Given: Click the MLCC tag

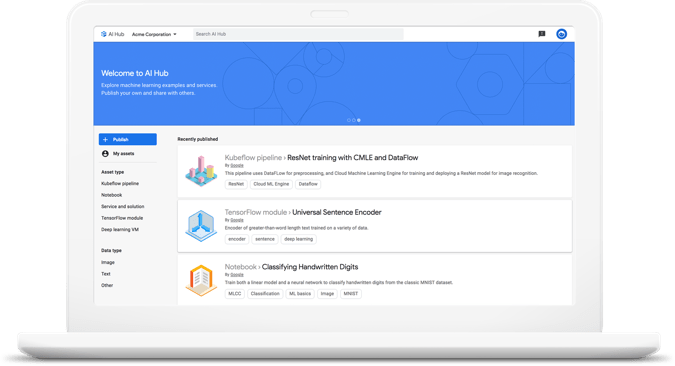Looking at the screenshot, I should [235, 294].
